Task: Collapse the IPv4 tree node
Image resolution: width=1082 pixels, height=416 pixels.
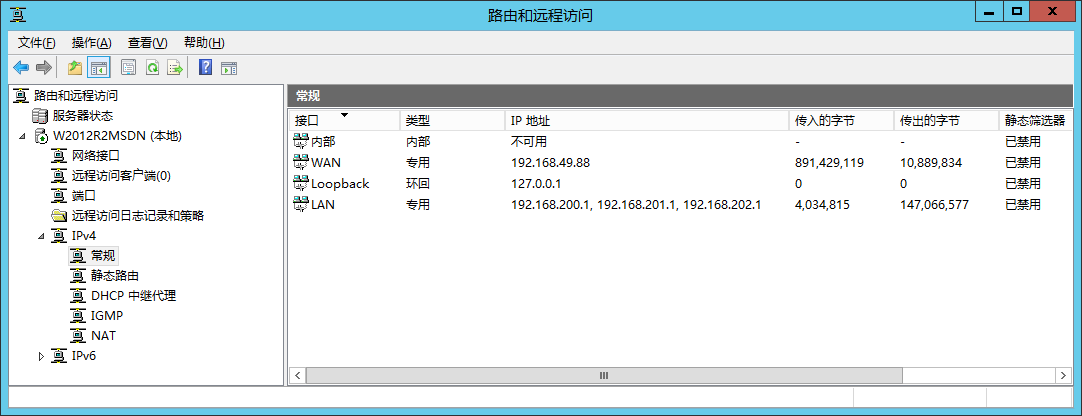Action: point(41,236)
